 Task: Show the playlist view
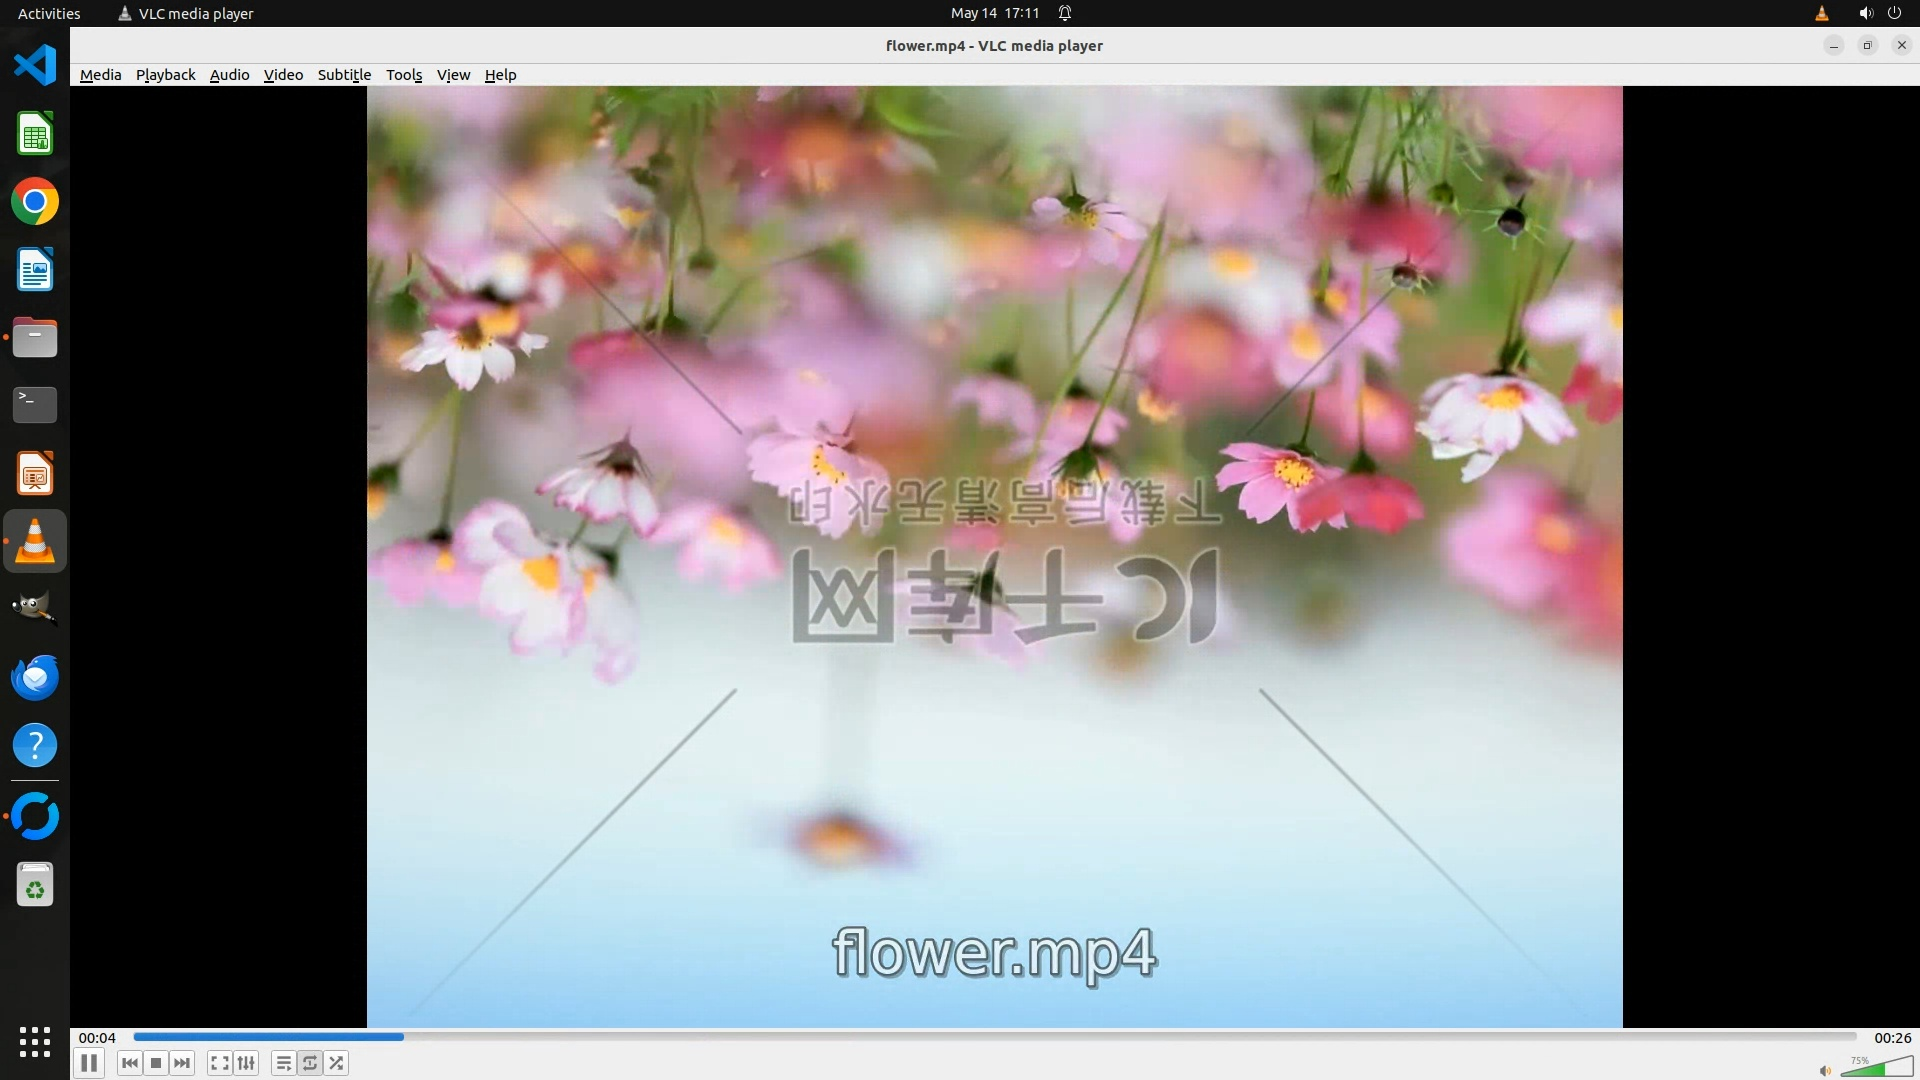pyautogui.click(x=283, y=1063)
